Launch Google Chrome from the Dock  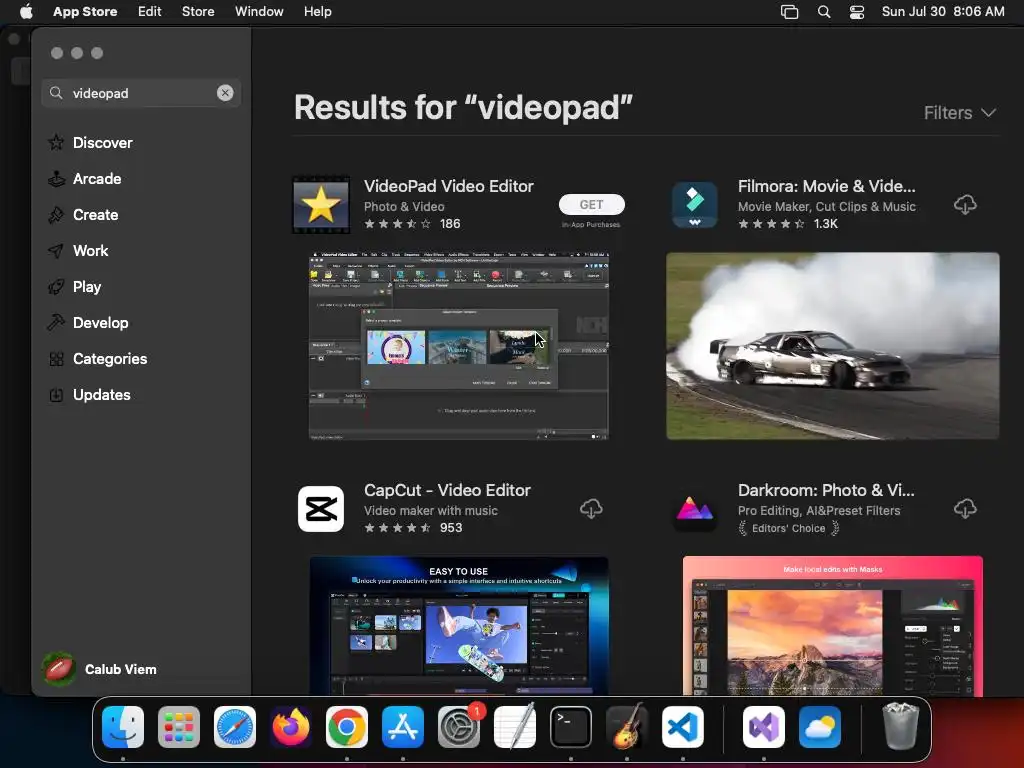click(x=347, y=727)
